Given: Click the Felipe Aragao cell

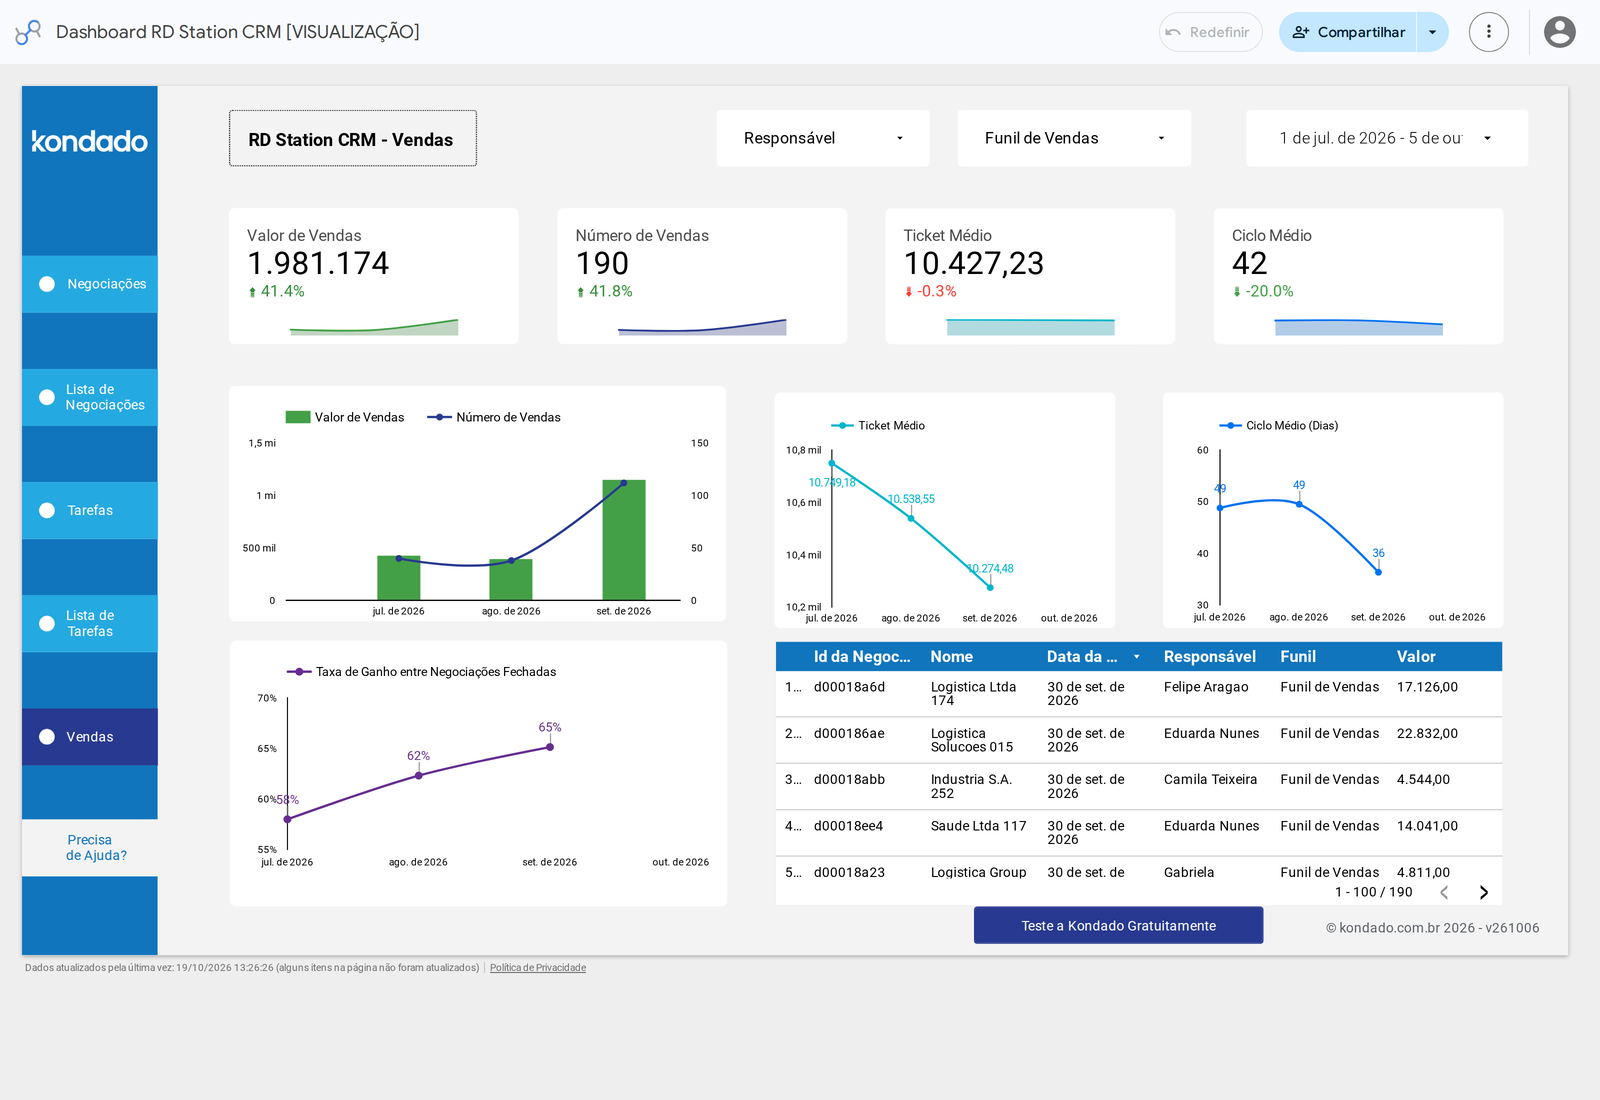Looking at the screenshot, I should click(x=1206, y=687).
